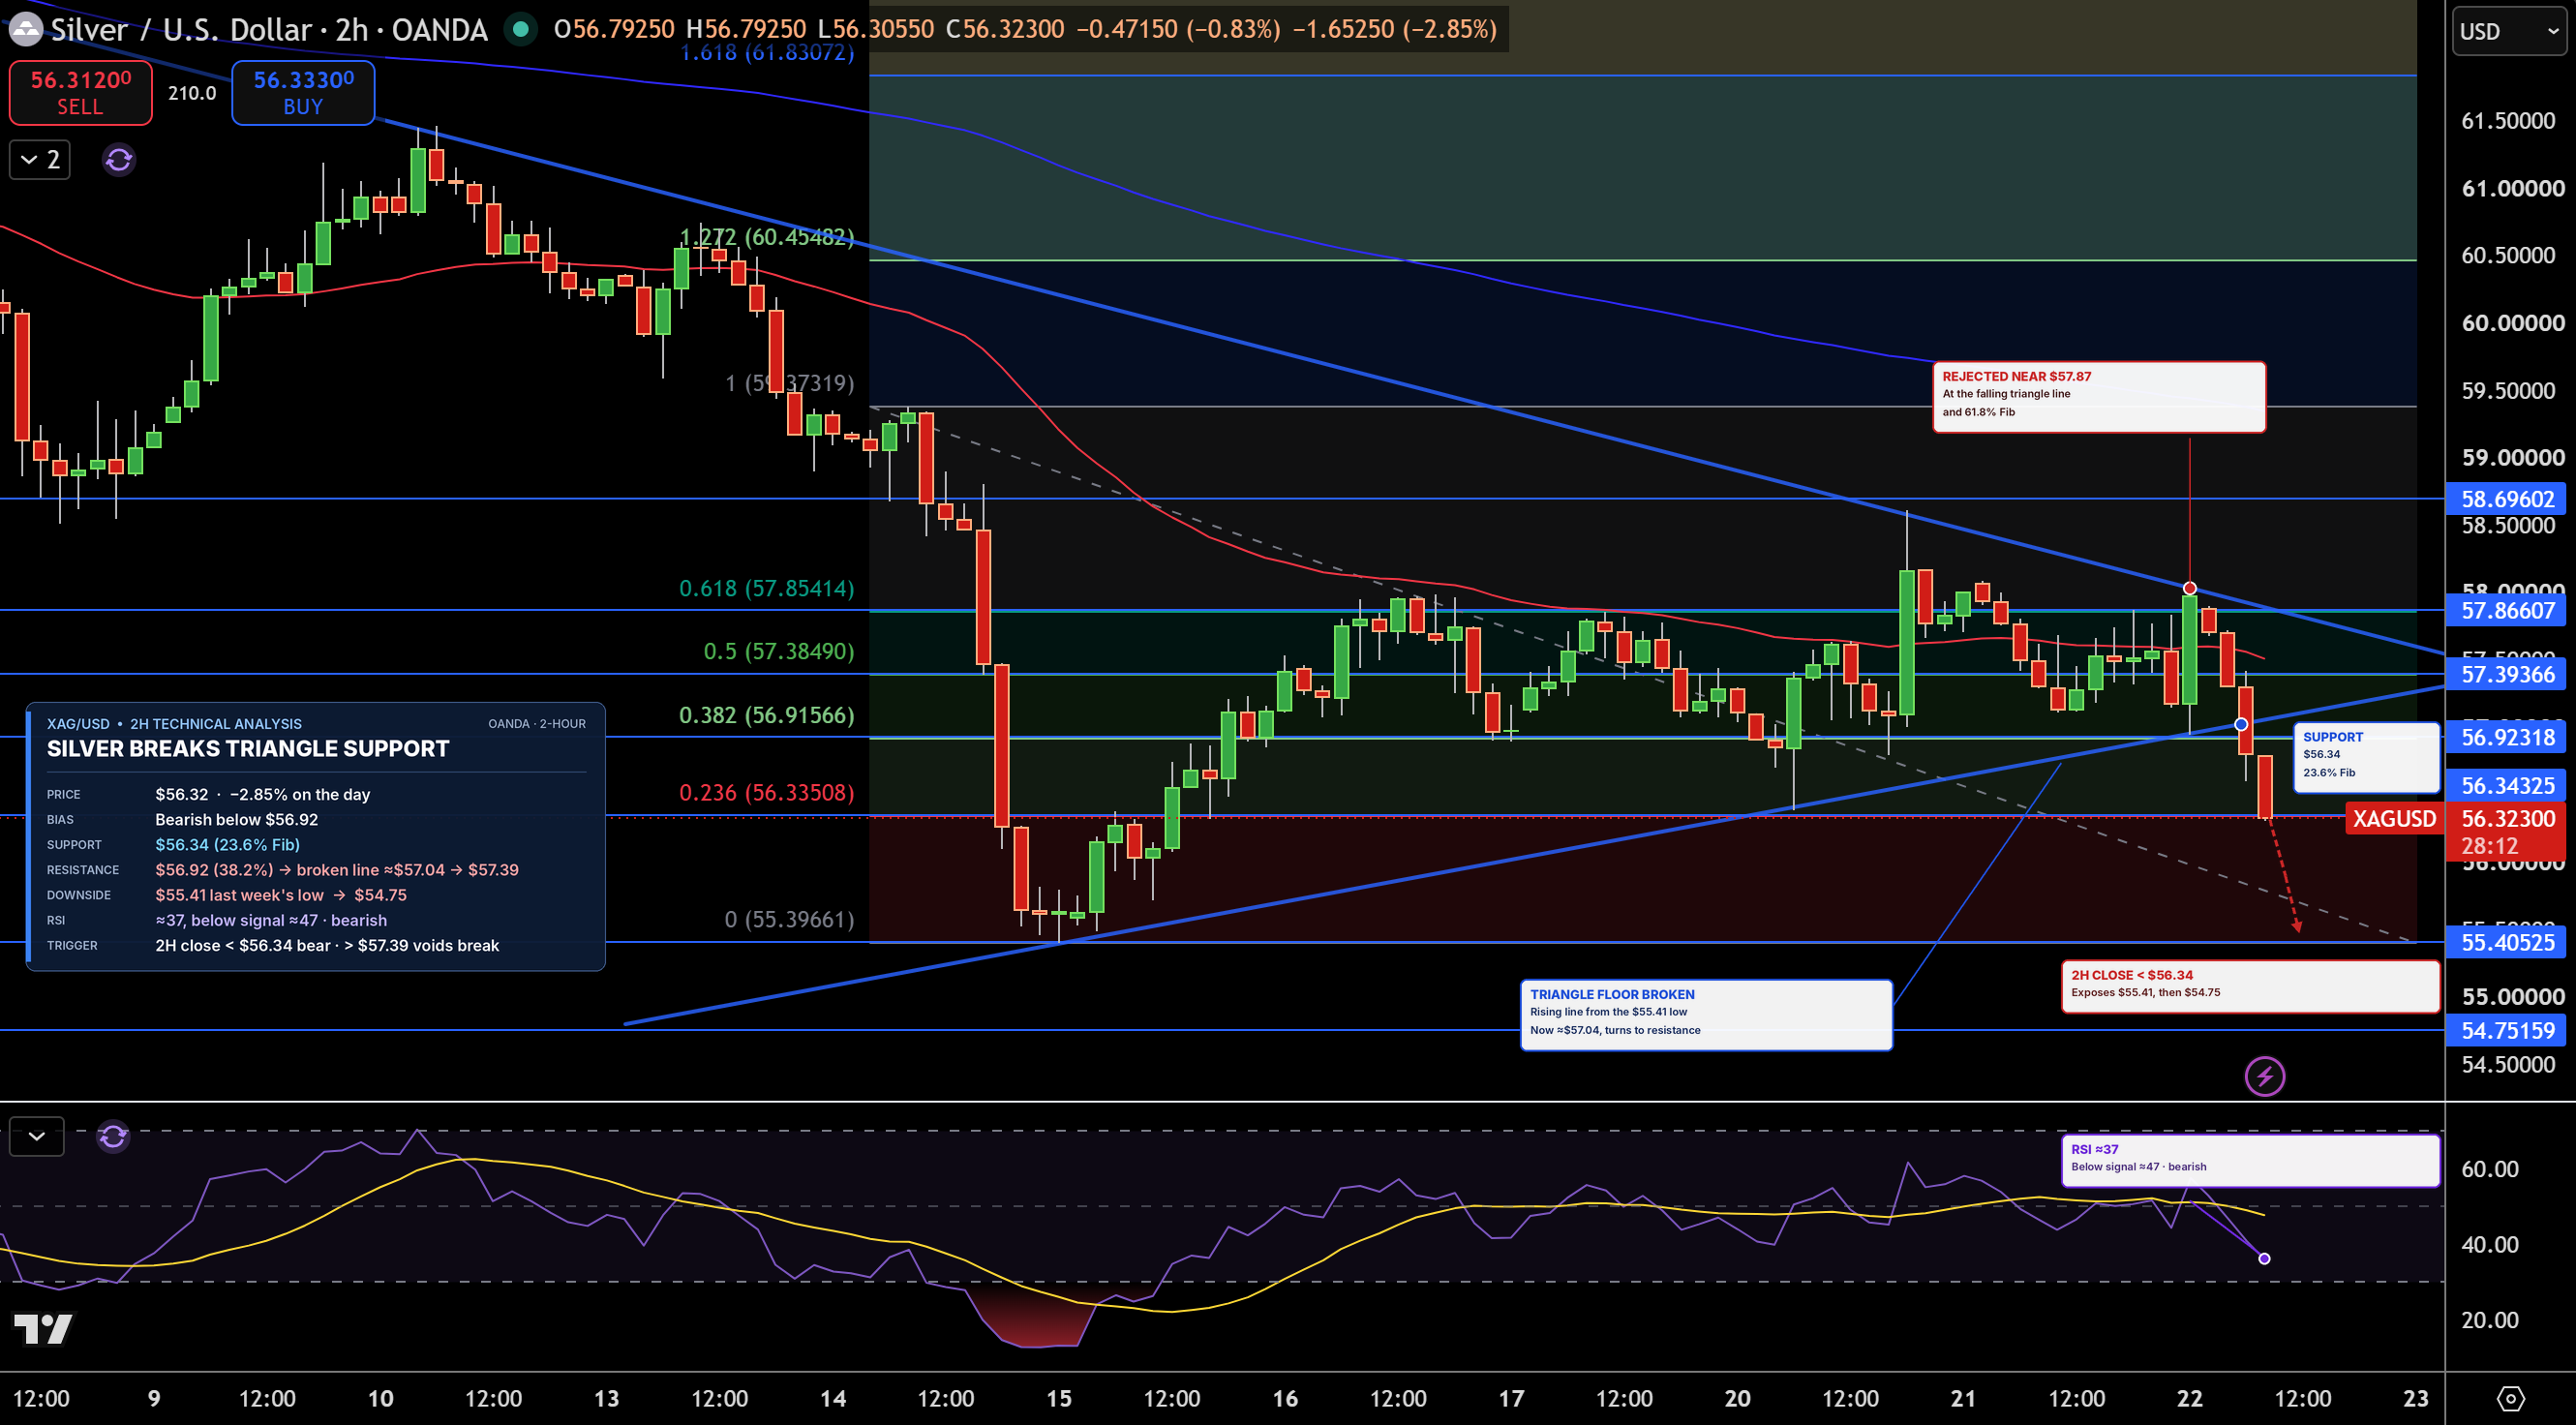This screenshot has width=2576, height=1425.
Task: Click the silver symbol logo icon
Action: point(24,30)
